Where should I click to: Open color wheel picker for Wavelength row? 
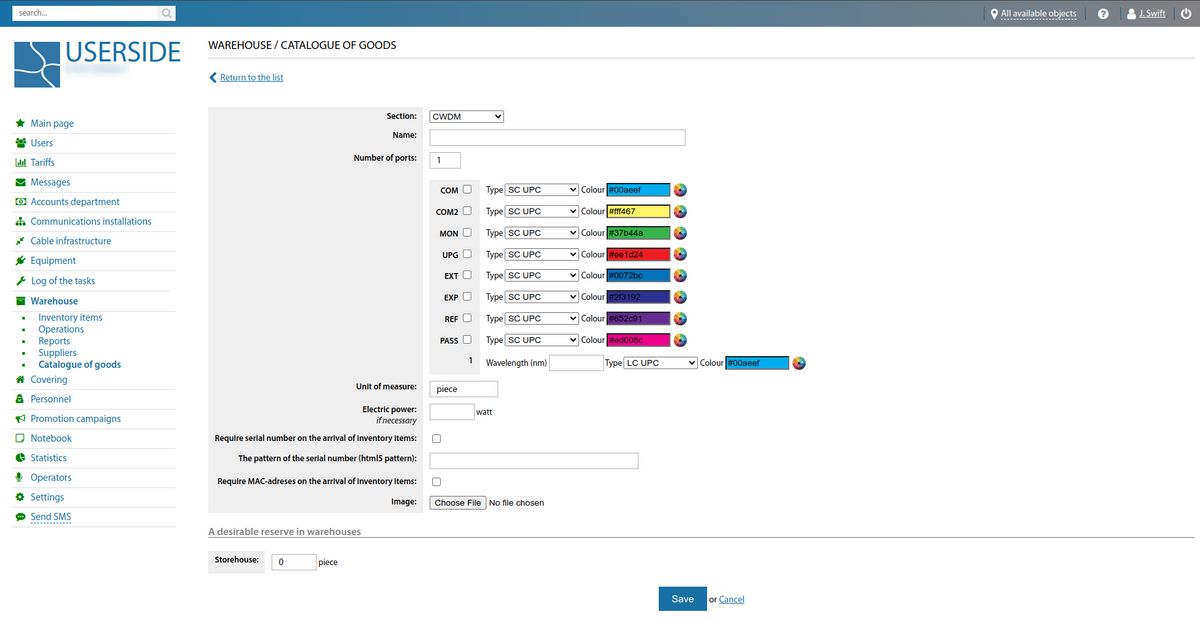point(799,363)
